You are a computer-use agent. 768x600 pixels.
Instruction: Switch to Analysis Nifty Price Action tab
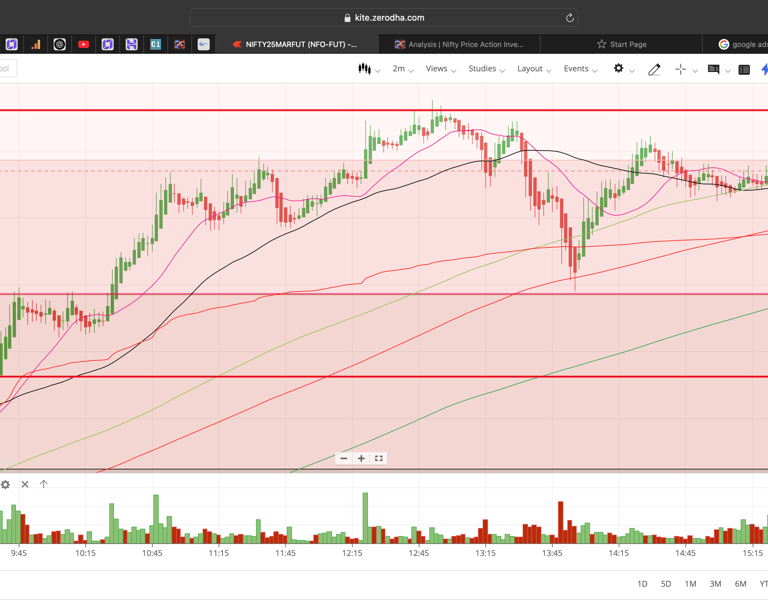point(459,45)
